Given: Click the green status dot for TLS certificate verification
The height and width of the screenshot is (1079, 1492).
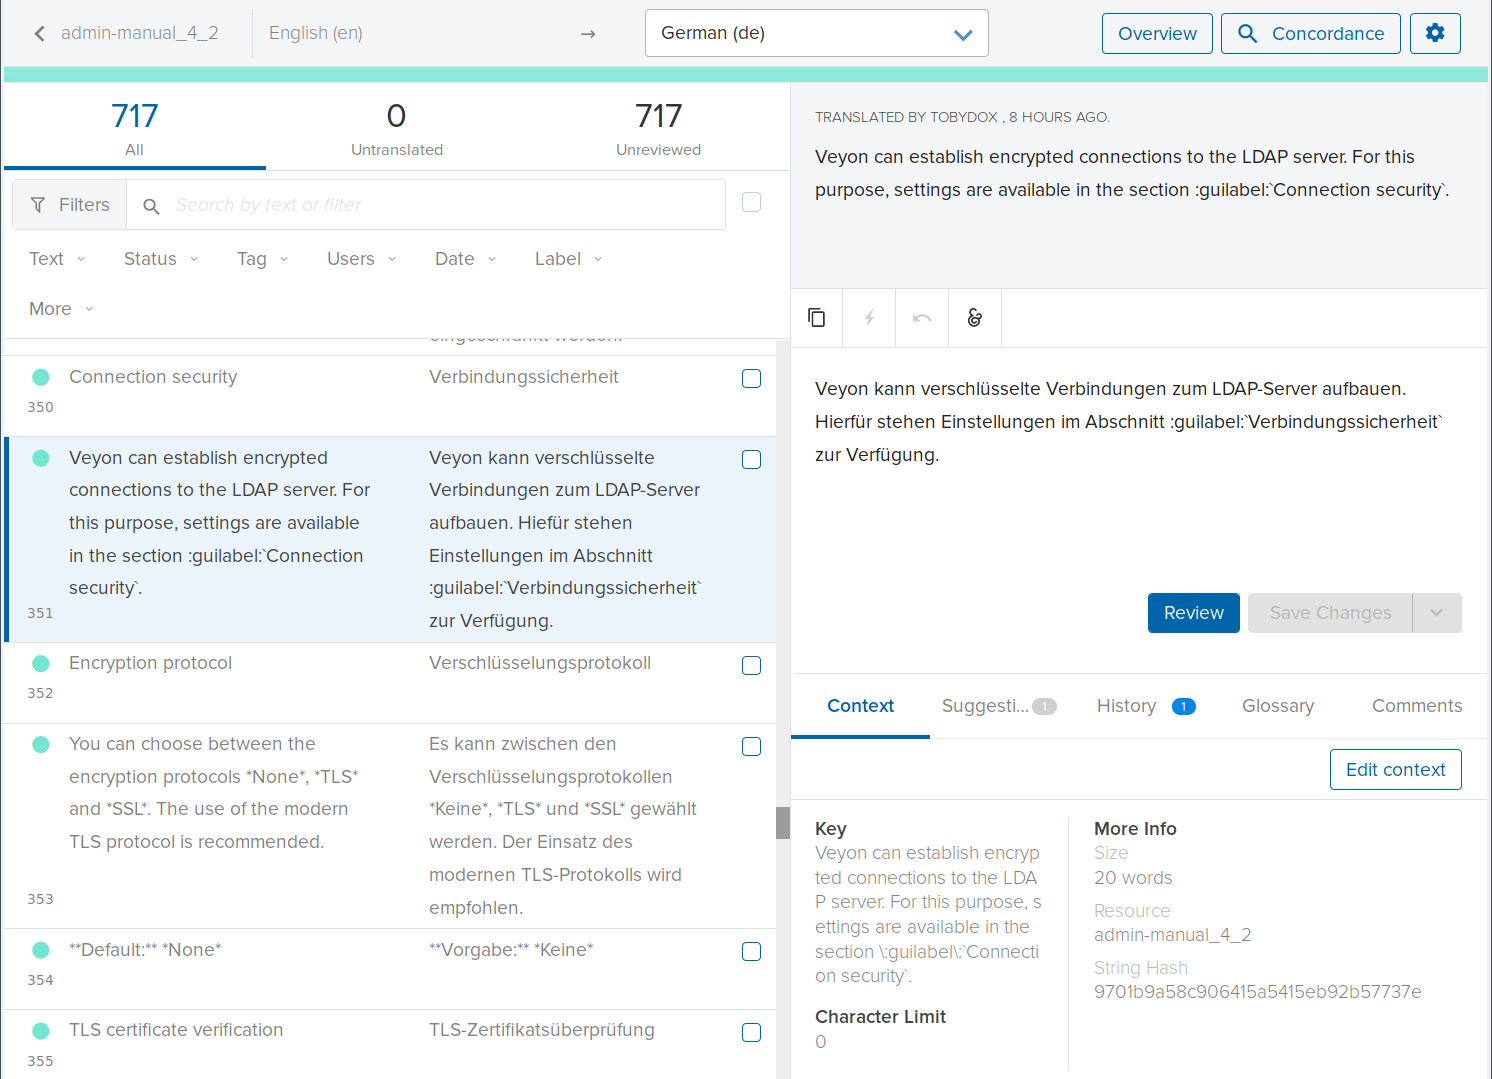Looking at the screenshot, I should coord(41,1030).
